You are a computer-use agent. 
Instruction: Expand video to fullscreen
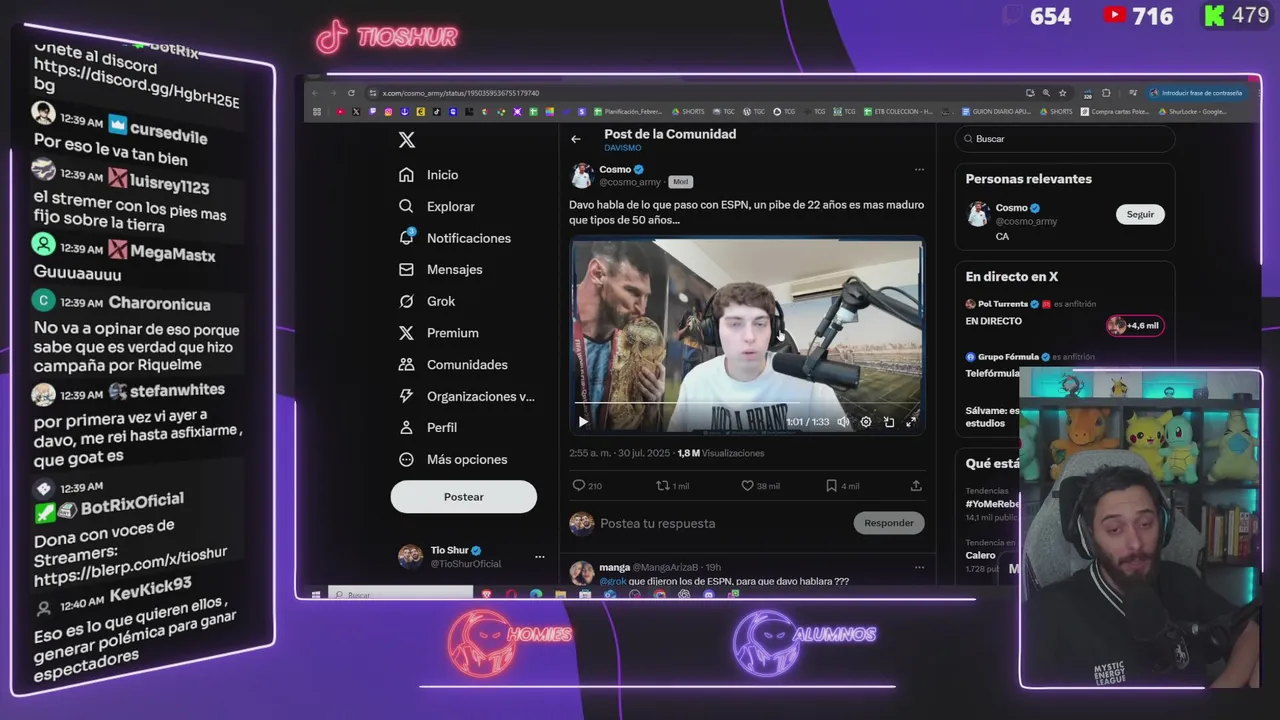click(911, 422)
